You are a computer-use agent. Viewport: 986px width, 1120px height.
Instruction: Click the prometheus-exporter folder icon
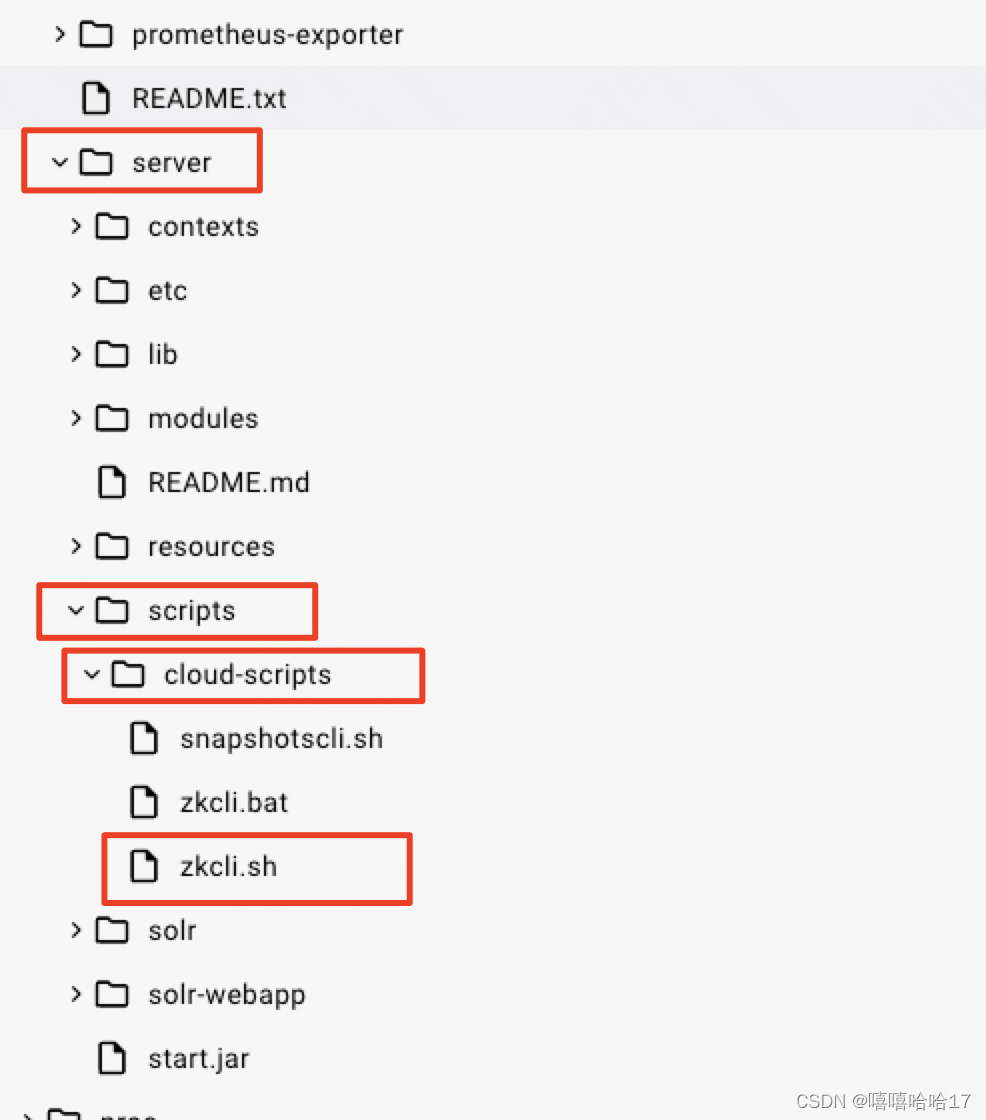tap(96, 33)
